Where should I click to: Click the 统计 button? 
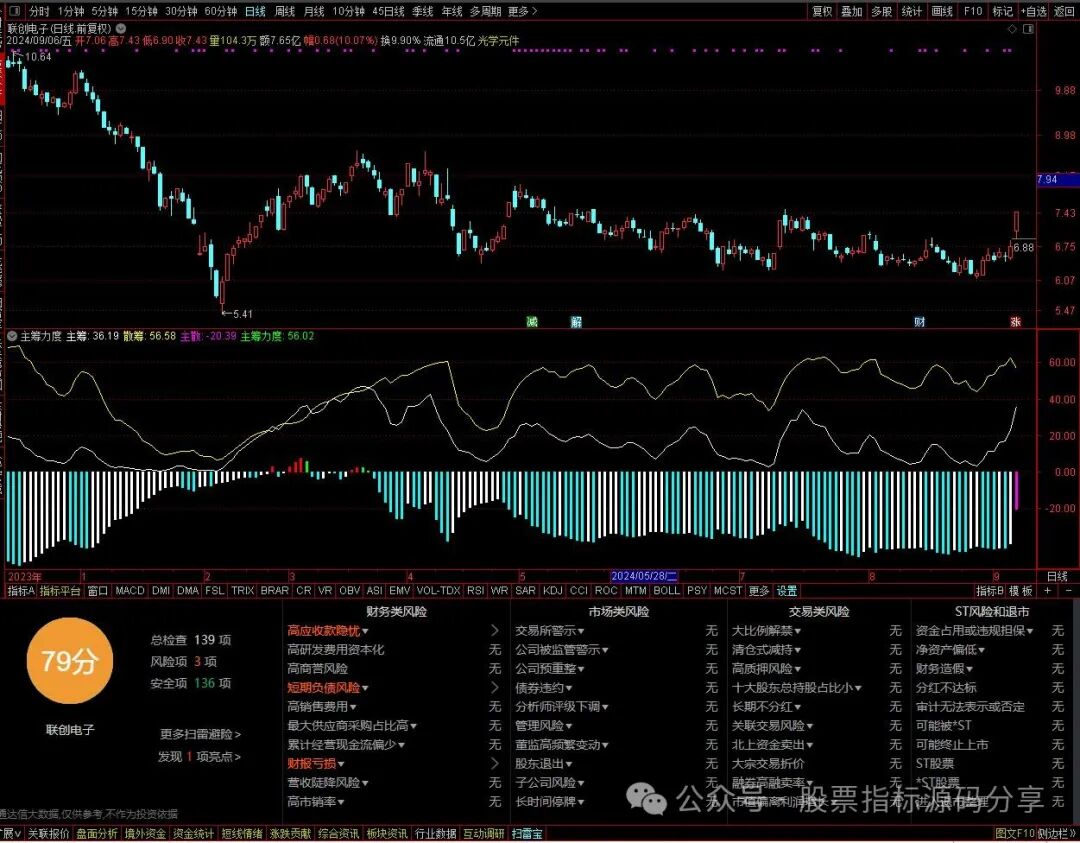click(x=912, y=11)
